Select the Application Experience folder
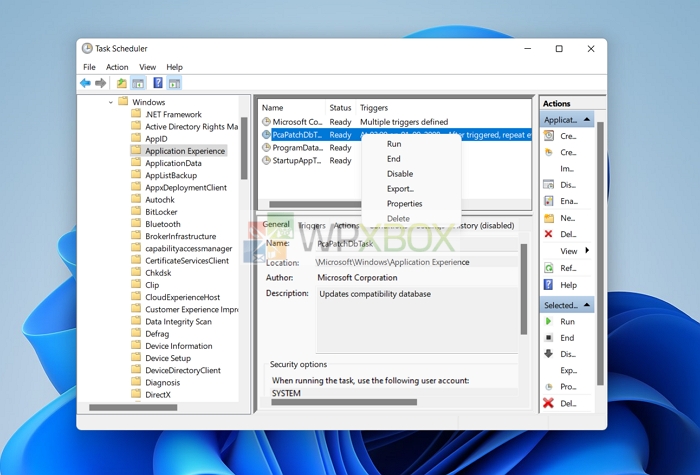The height and width of the screenshot is (475, 700). (x=185, y=151)
